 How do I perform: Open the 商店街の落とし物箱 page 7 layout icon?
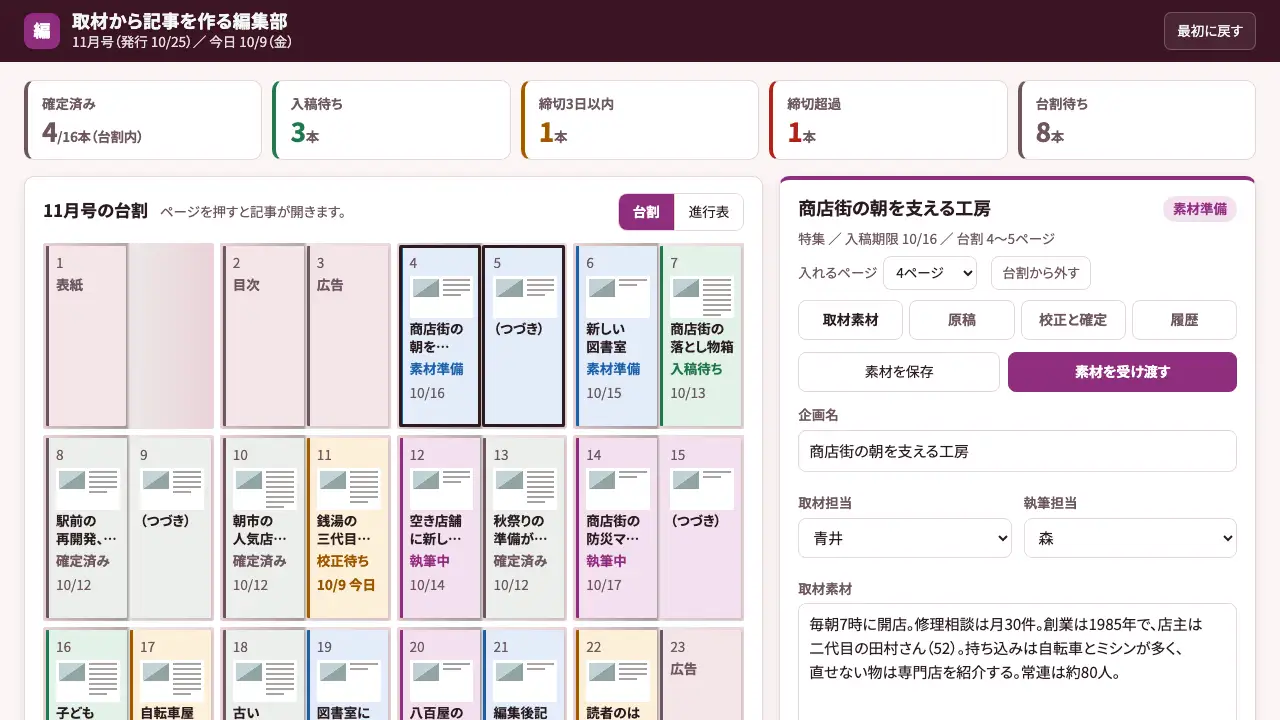coord(702,297)
